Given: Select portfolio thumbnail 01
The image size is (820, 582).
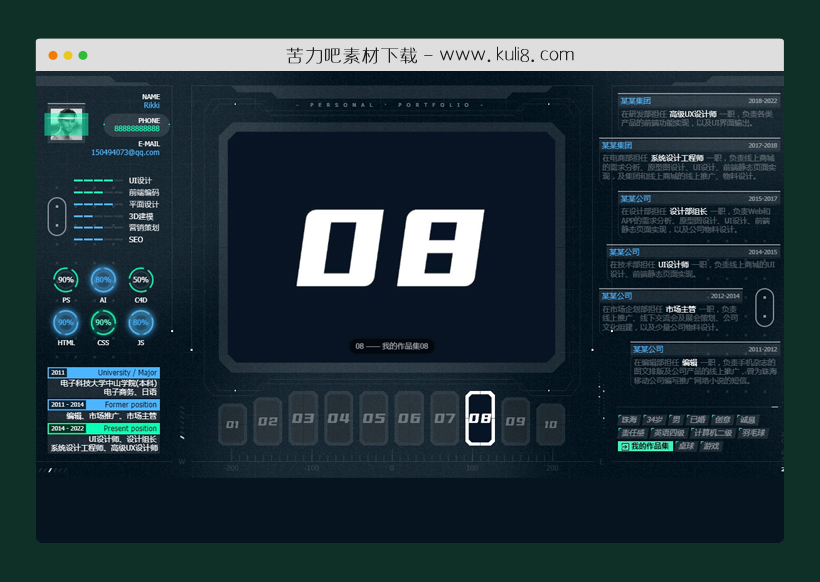Looking at the screenshot, I should [233, 424].
